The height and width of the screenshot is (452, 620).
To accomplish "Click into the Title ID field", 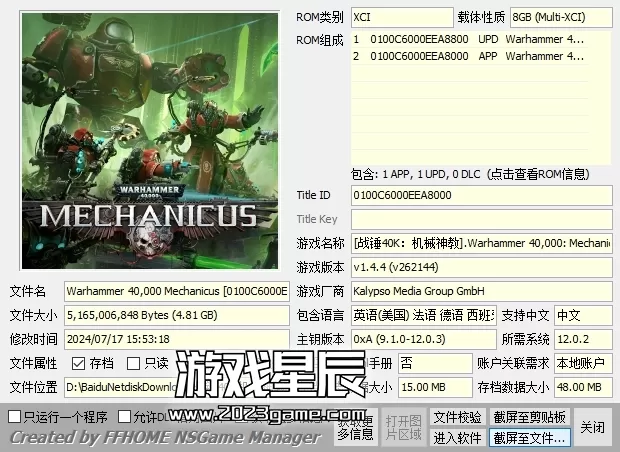I will pyautogui.click(x=481, y=195).
